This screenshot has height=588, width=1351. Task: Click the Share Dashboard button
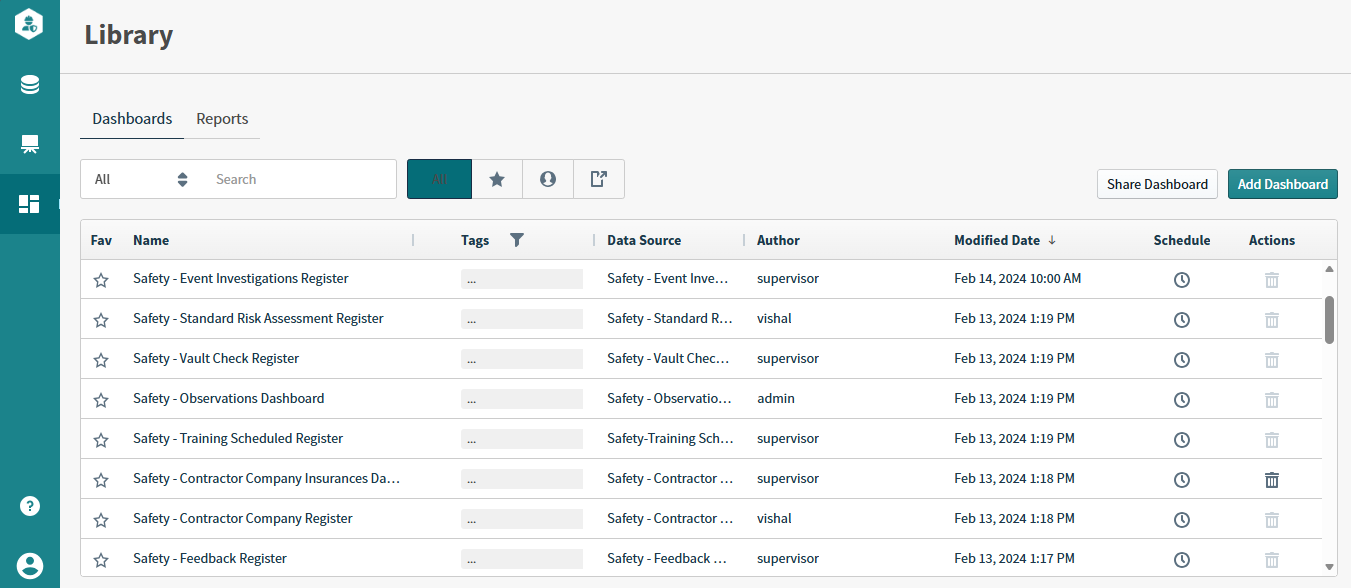pyautogui.click(x=1157, y=184)
